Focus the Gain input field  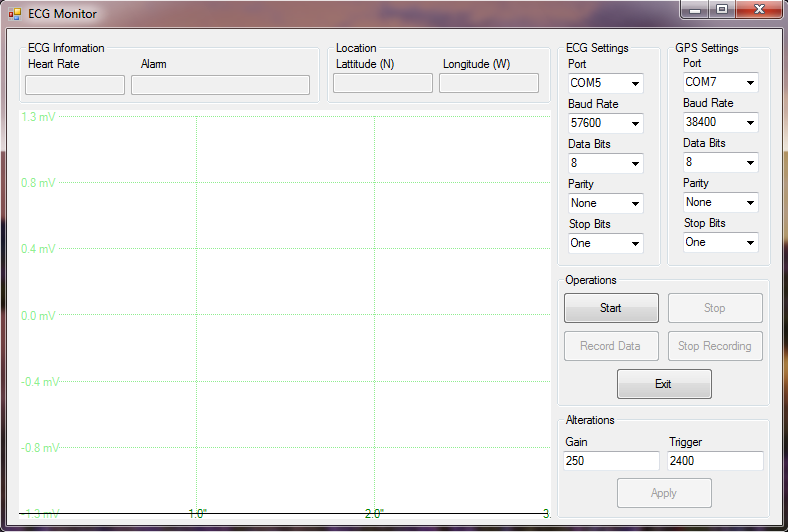click(x=611, y=461)
